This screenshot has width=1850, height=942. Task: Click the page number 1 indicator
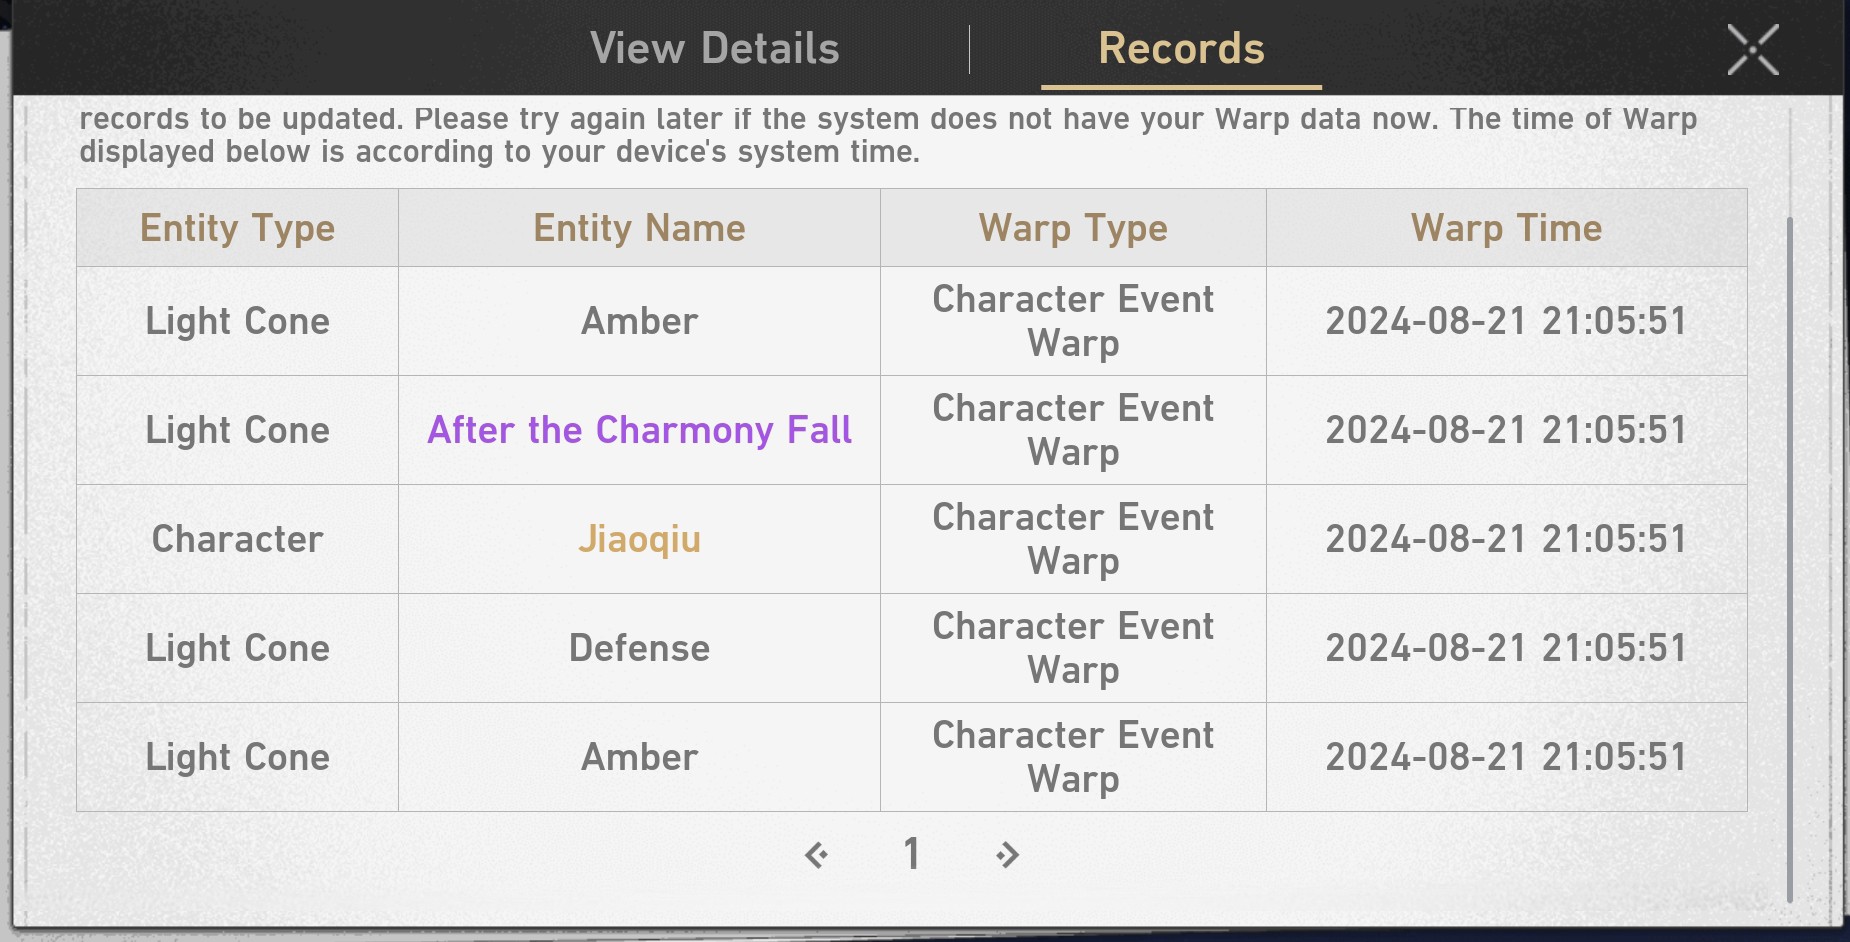point(911,854)
